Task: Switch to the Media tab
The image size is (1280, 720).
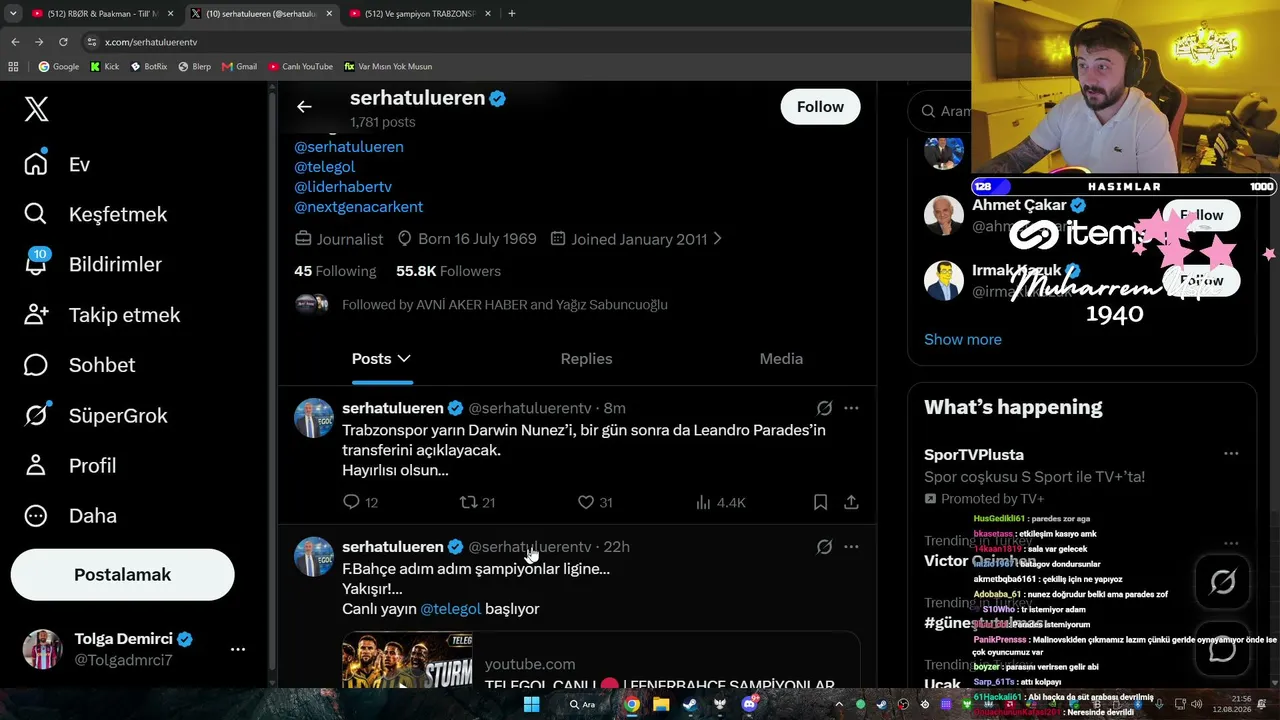Action: (x=781, y=359)
